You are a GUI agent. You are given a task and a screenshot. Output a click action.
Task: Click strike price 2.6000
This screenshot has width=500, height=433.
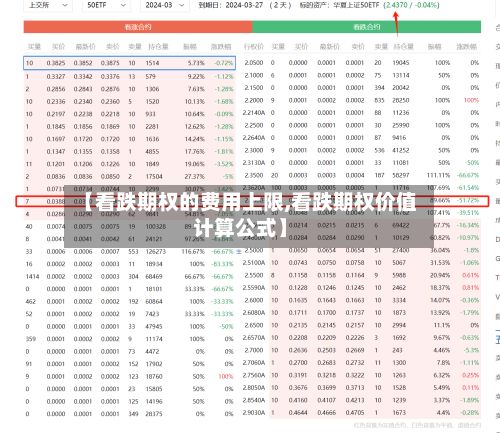point(254,300)
